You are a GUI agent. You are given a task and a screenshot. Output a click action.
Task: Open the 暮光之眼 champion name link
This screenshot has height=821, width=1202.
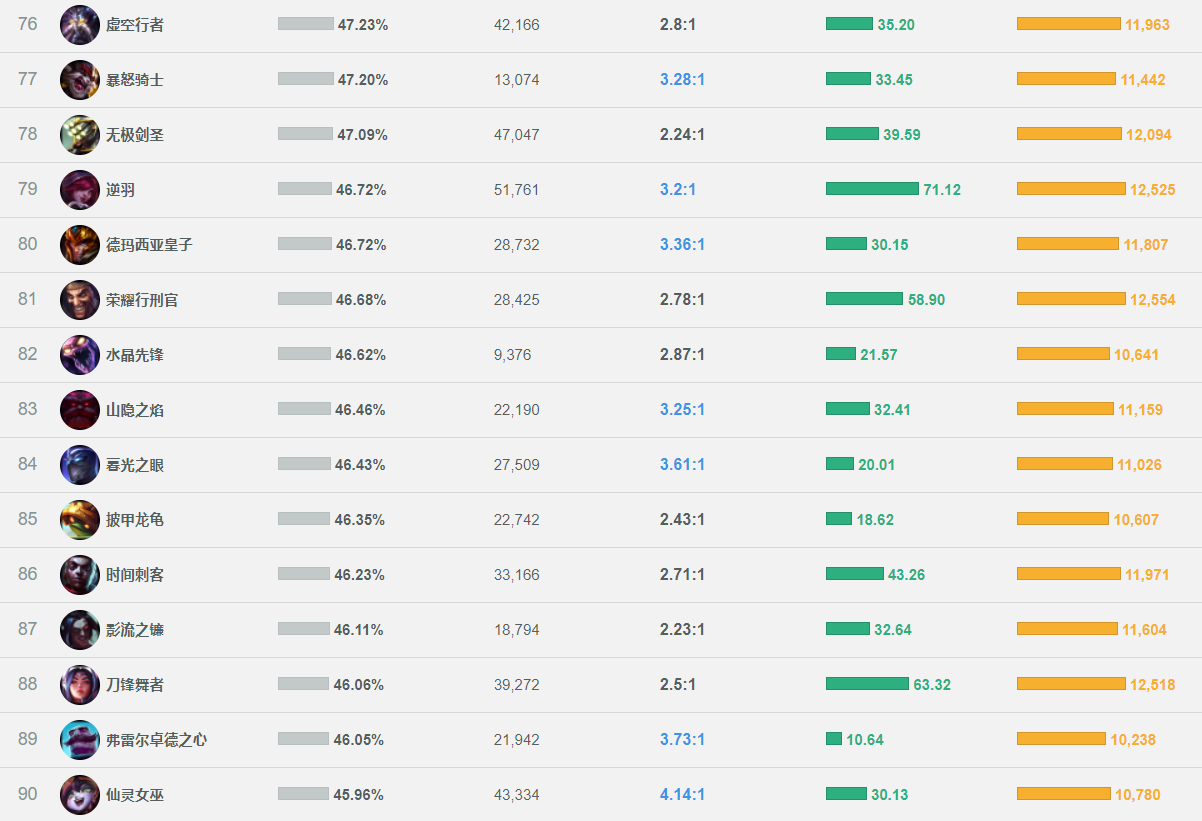pyautogui.click(x=135, y=465)
